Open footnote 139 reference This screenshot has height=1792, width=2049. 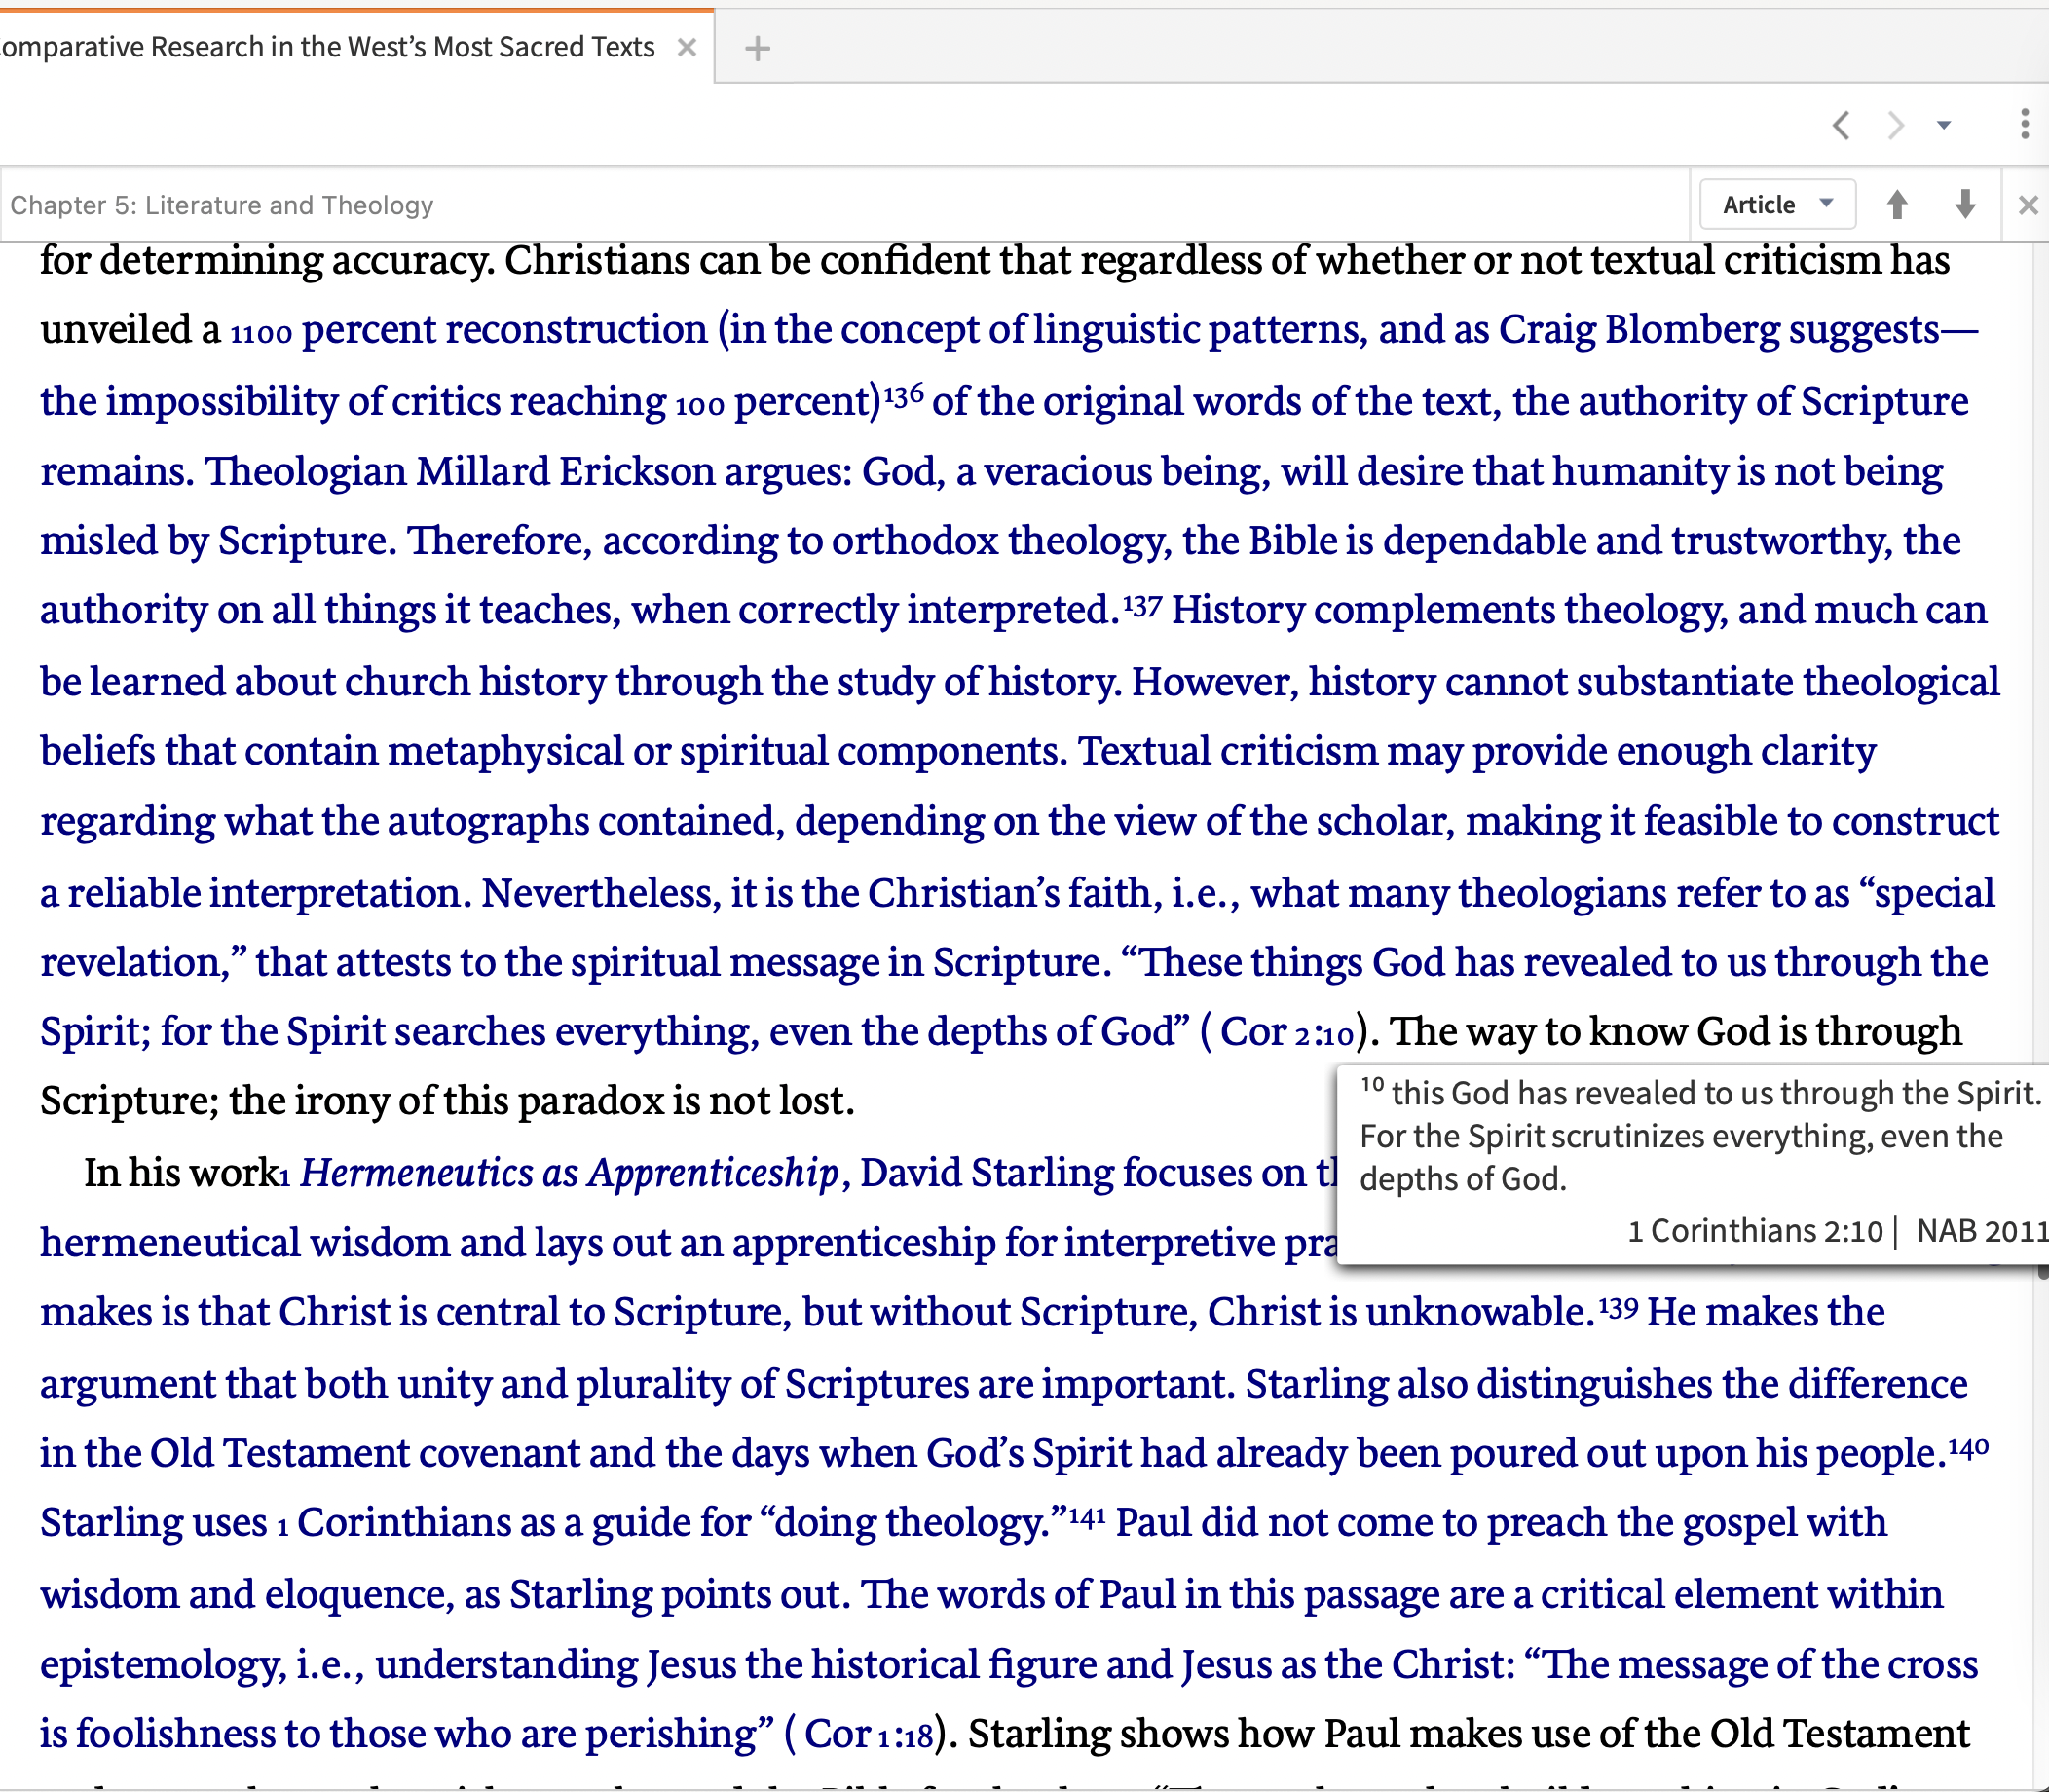tap(1618, 1306)
